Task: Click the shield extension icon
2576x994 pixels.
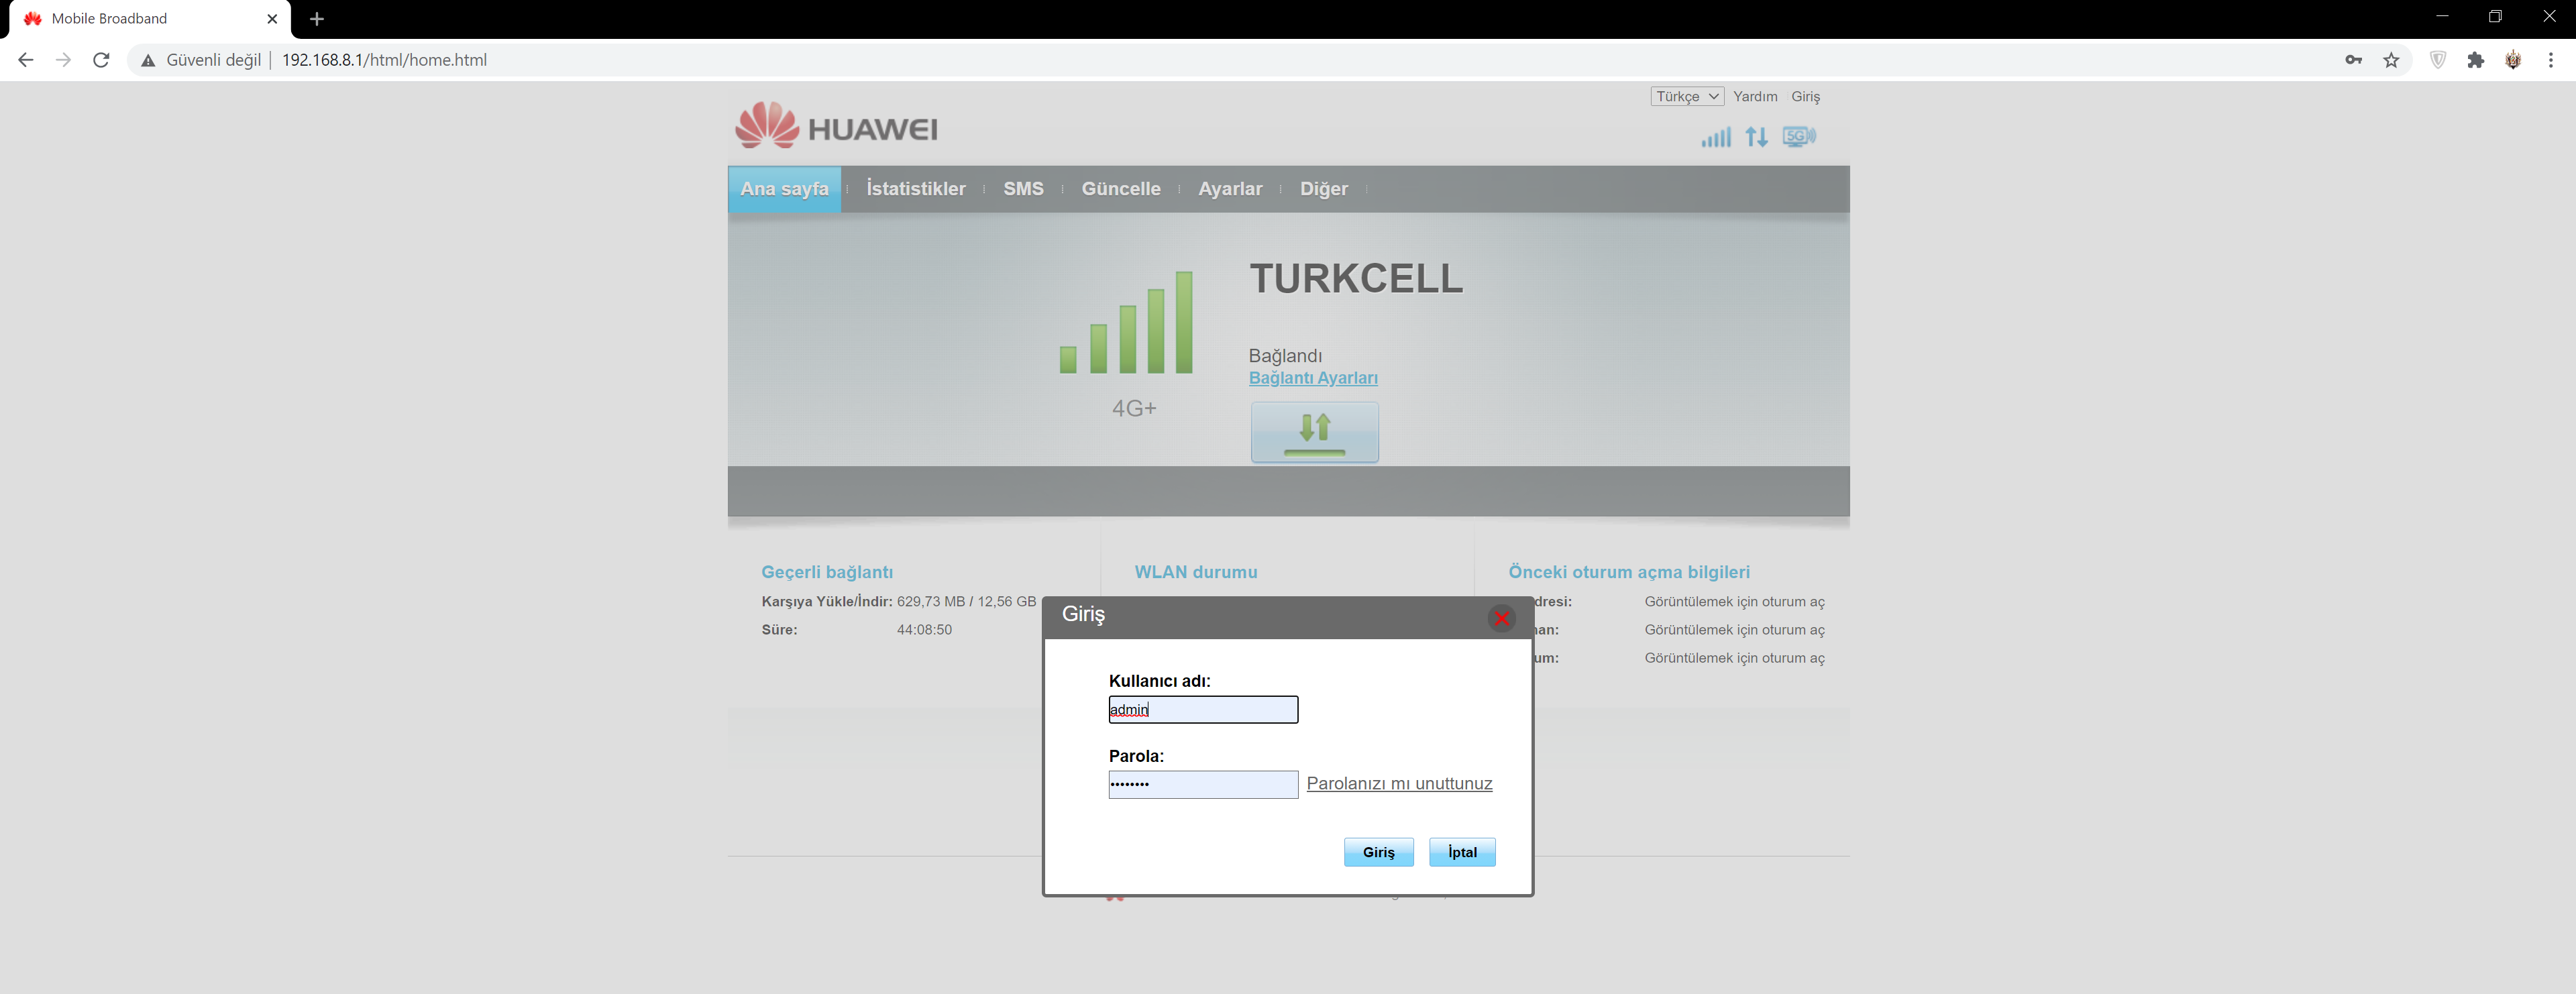Action: (x=2438, y=60)
